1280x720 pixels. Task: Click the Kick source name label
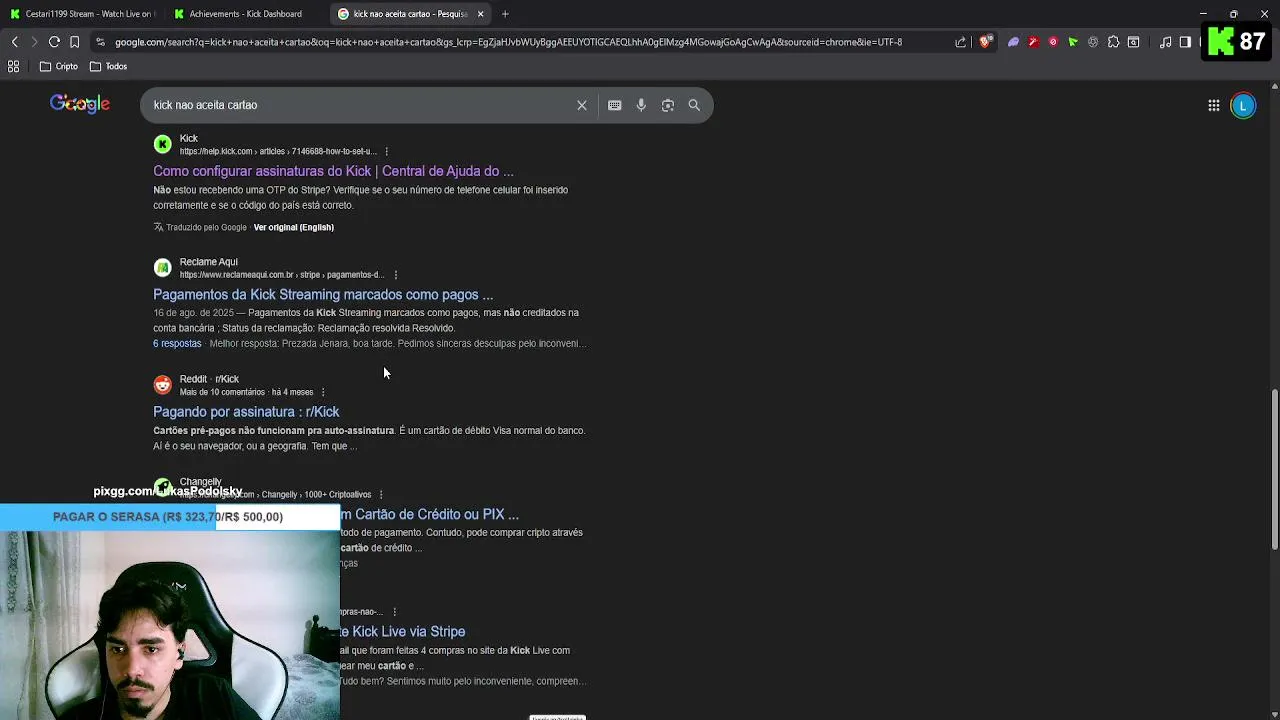point(189,138)
